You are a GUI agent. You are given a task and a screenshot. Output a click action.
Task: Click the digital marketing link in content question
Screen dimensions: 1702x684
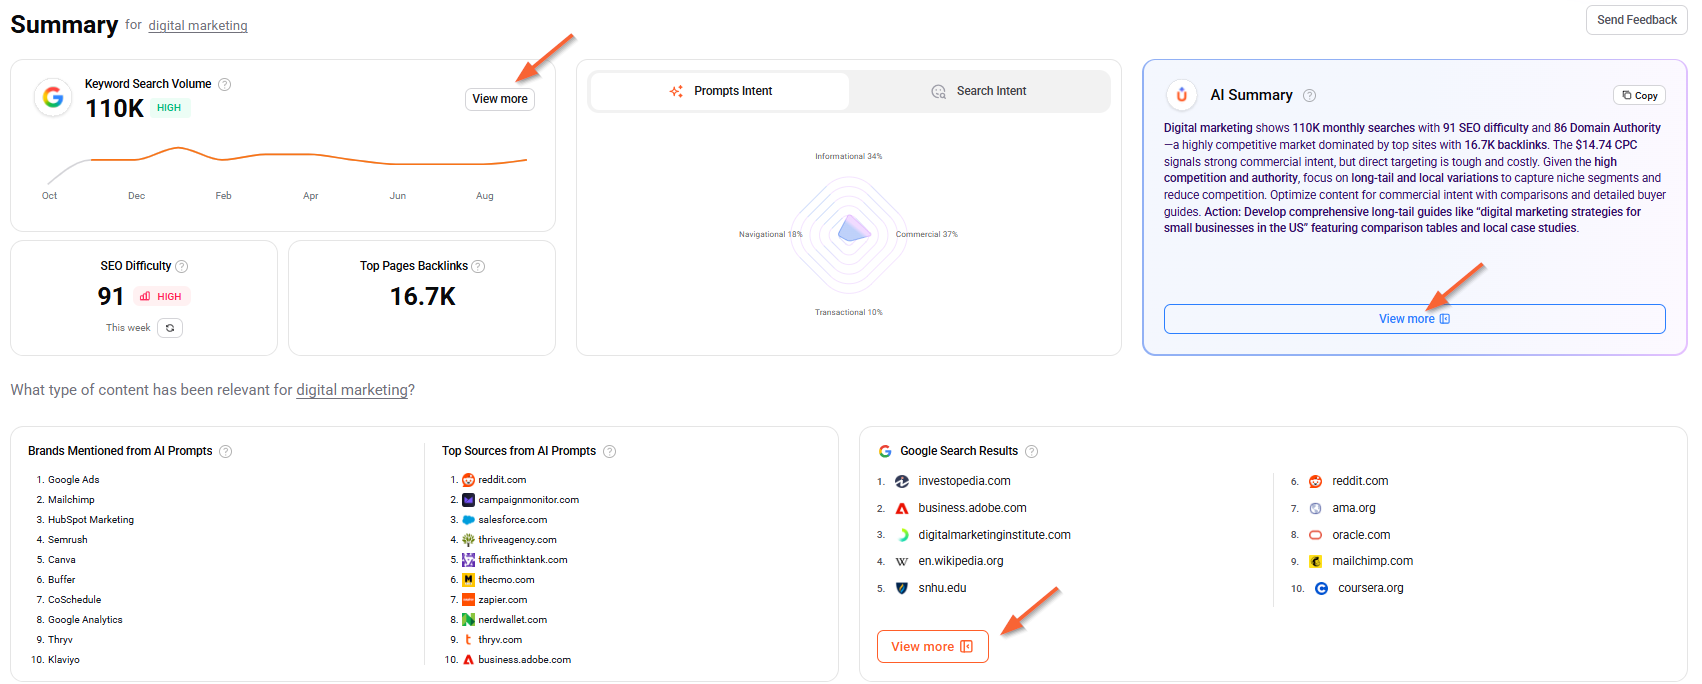pyautogui.click(x=352, y=390)
